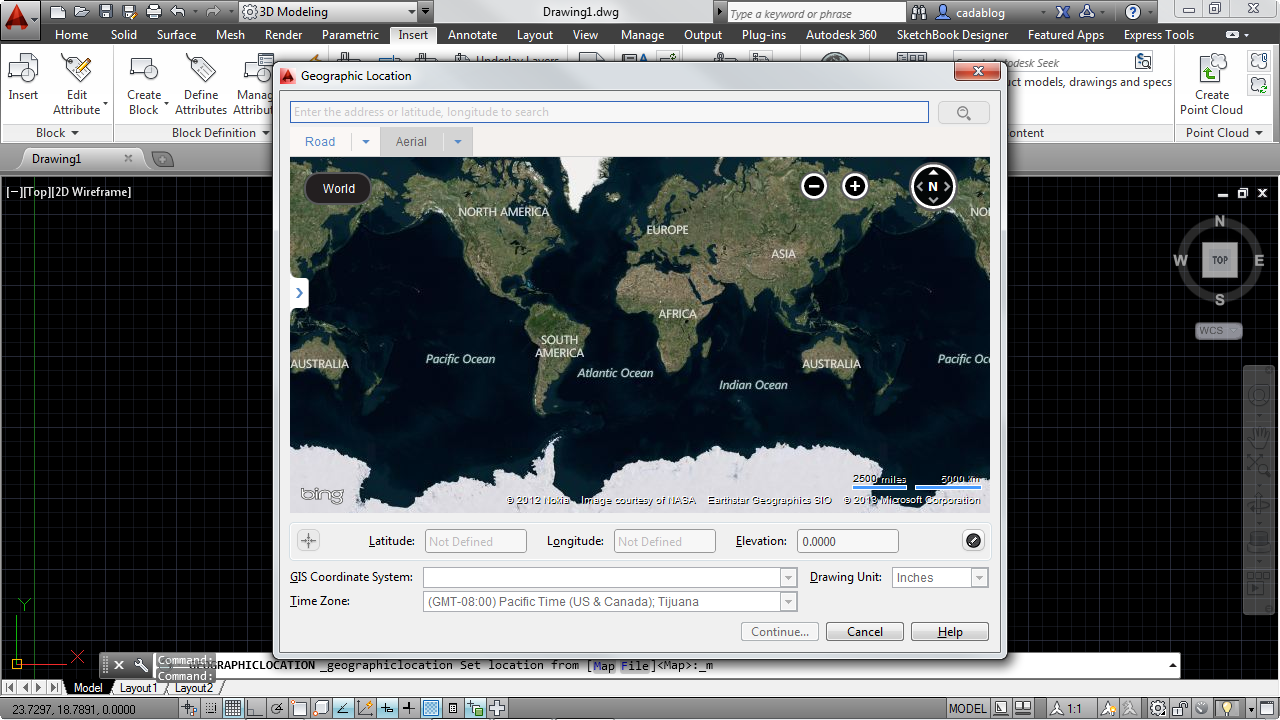Viewport: 1280px width, 720px height.
Task: Open the Home ribbon tab
Action: (x=72, y=35)
